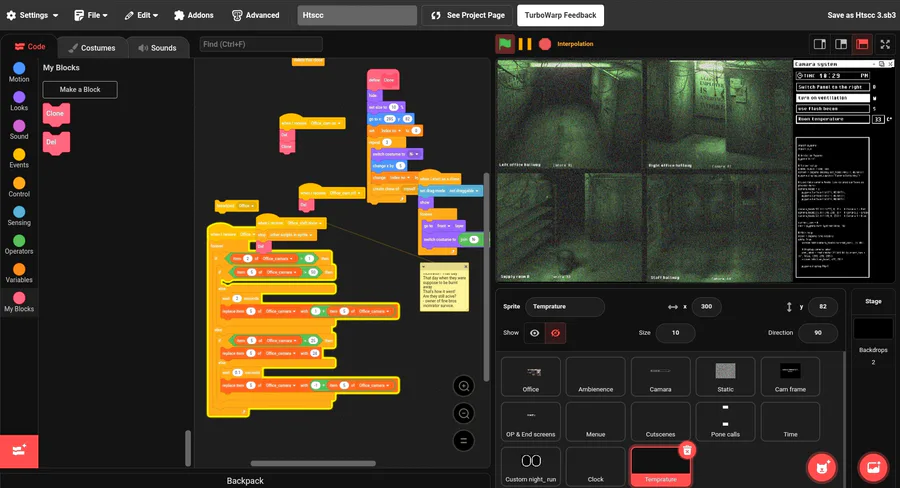
Task: Zoom in on the code workspace
Action: pos(464,386)
